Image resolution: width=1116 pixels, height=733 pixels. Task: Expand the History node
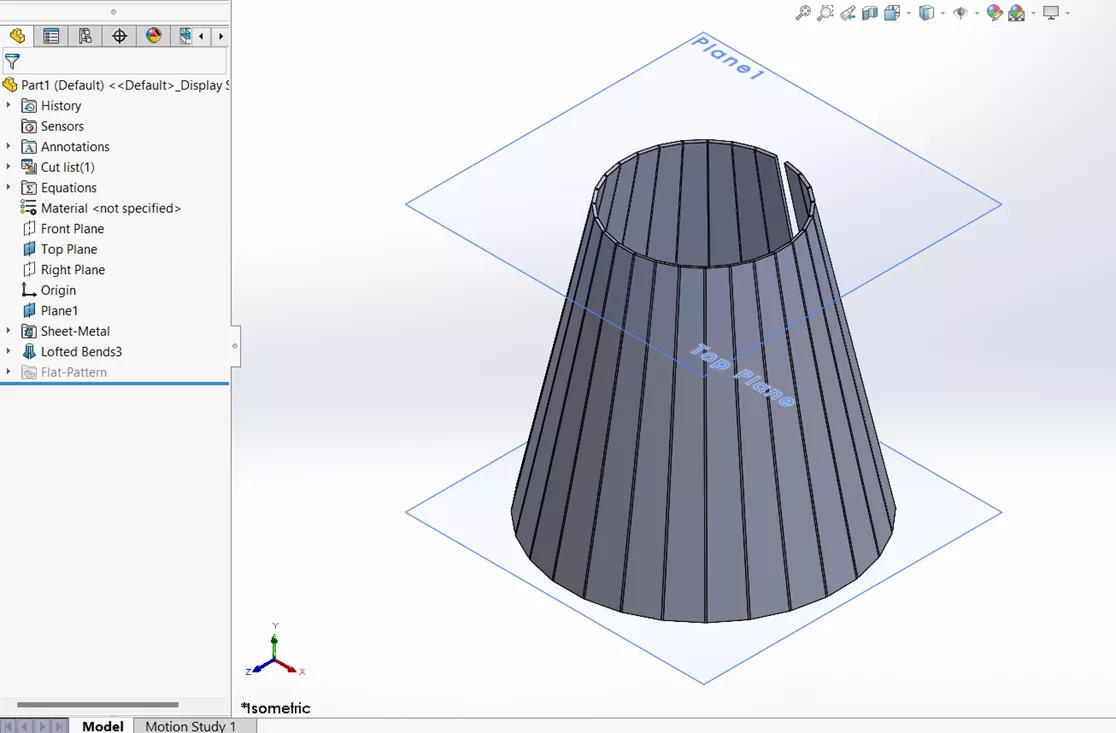tap(9, 105)
